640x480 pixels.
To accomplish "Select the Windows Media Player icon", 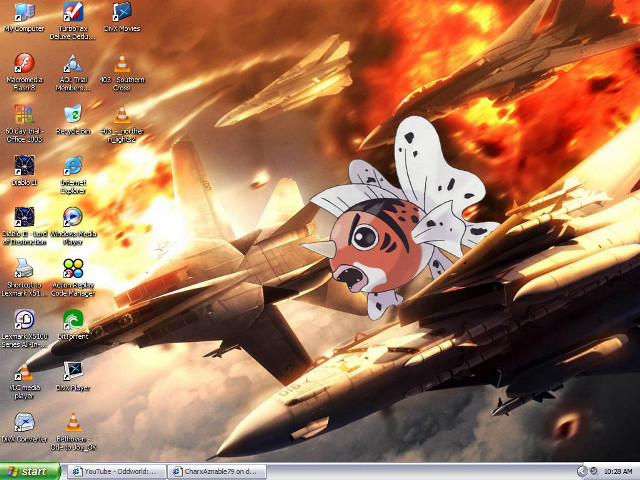I will click(73, 227).
